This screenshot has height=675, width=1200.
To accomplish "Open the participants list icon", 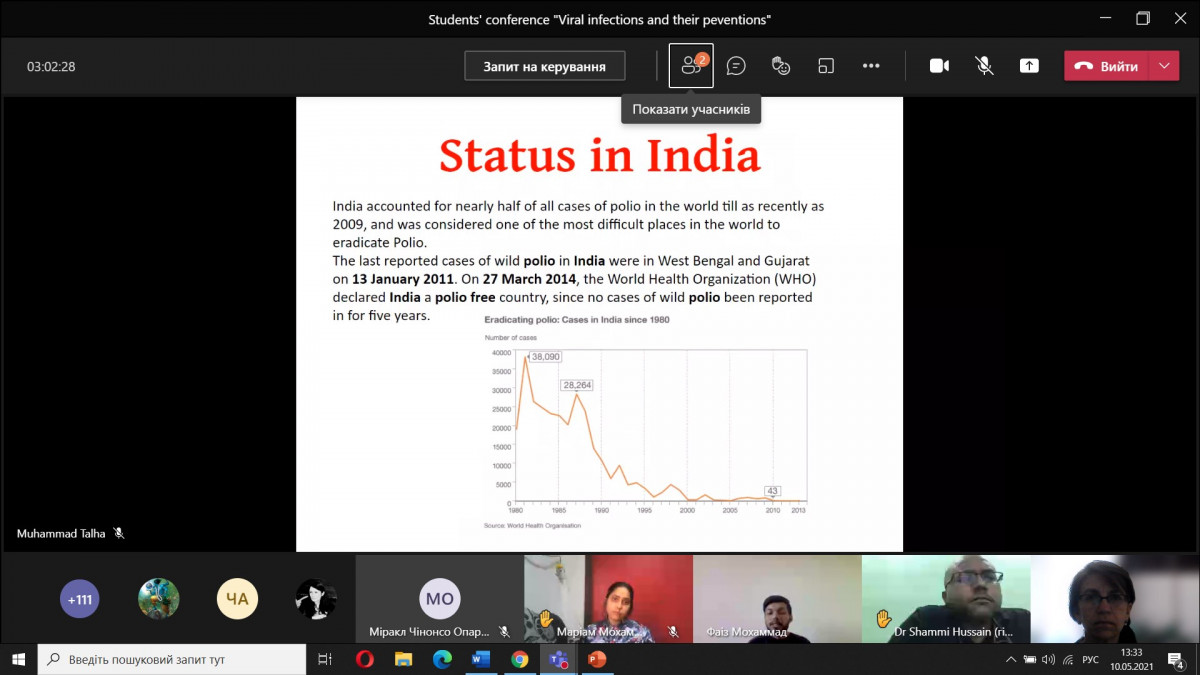I will (690, 66).
